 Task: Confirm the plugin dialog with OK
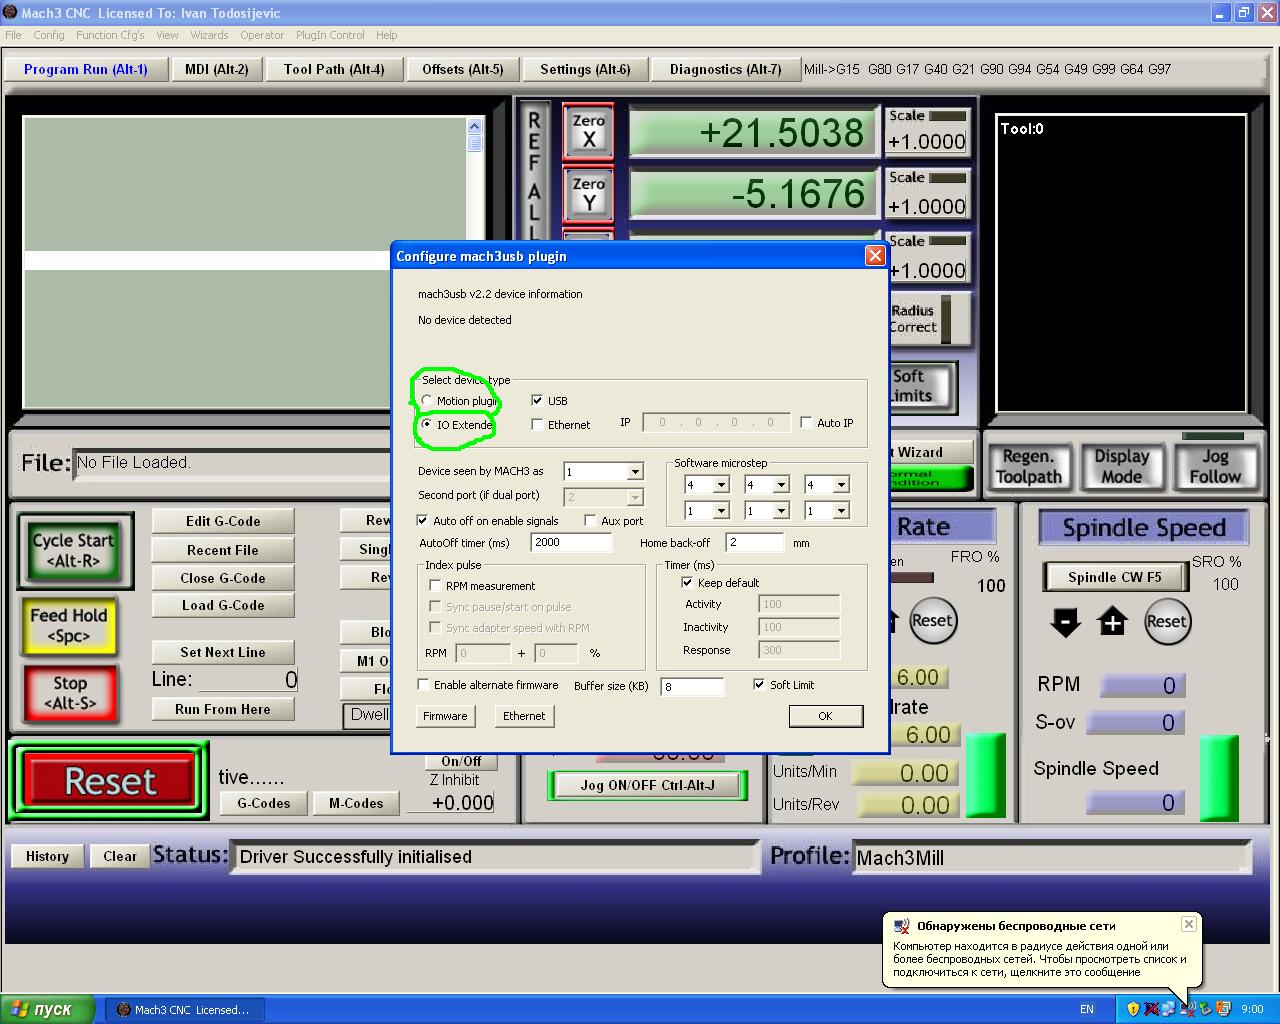pyautogui.click(x=825, y=716)
